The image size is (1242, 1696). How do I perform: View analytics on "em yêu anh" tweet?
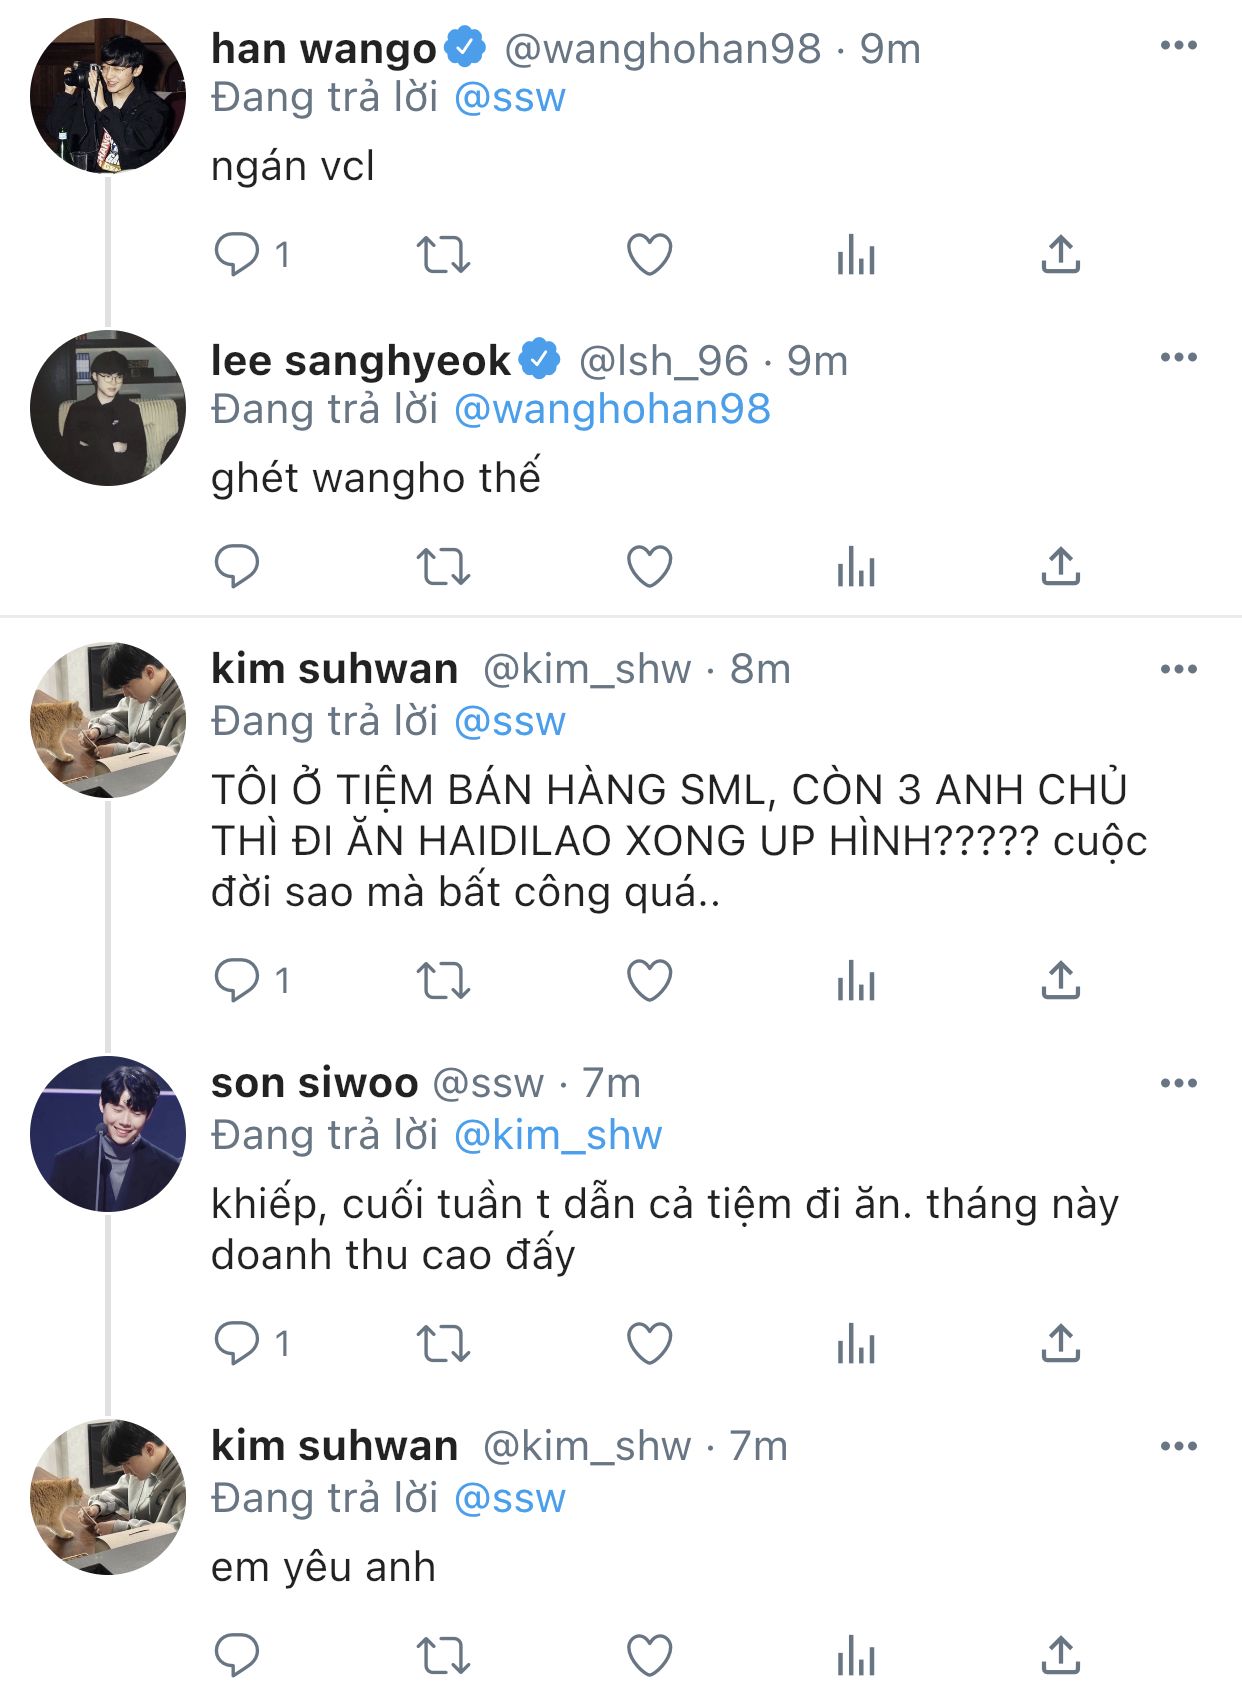coord(856,1655)
